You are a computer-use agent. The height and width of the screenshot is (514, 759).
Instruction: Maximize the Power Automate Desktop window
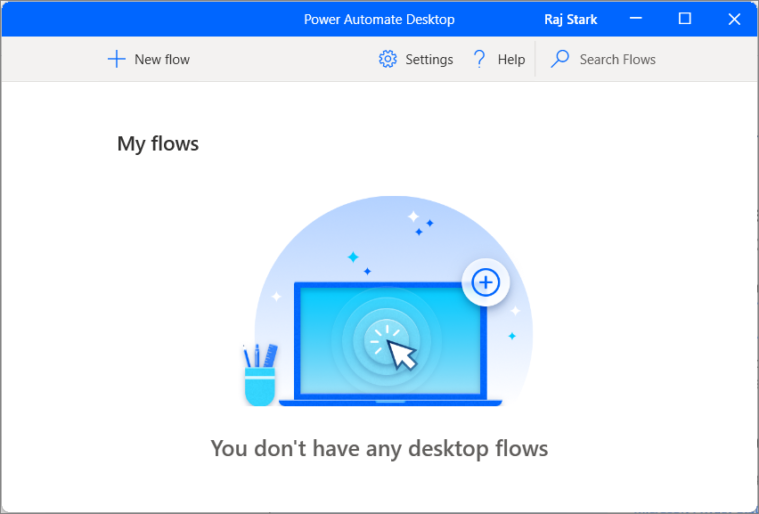684,19
